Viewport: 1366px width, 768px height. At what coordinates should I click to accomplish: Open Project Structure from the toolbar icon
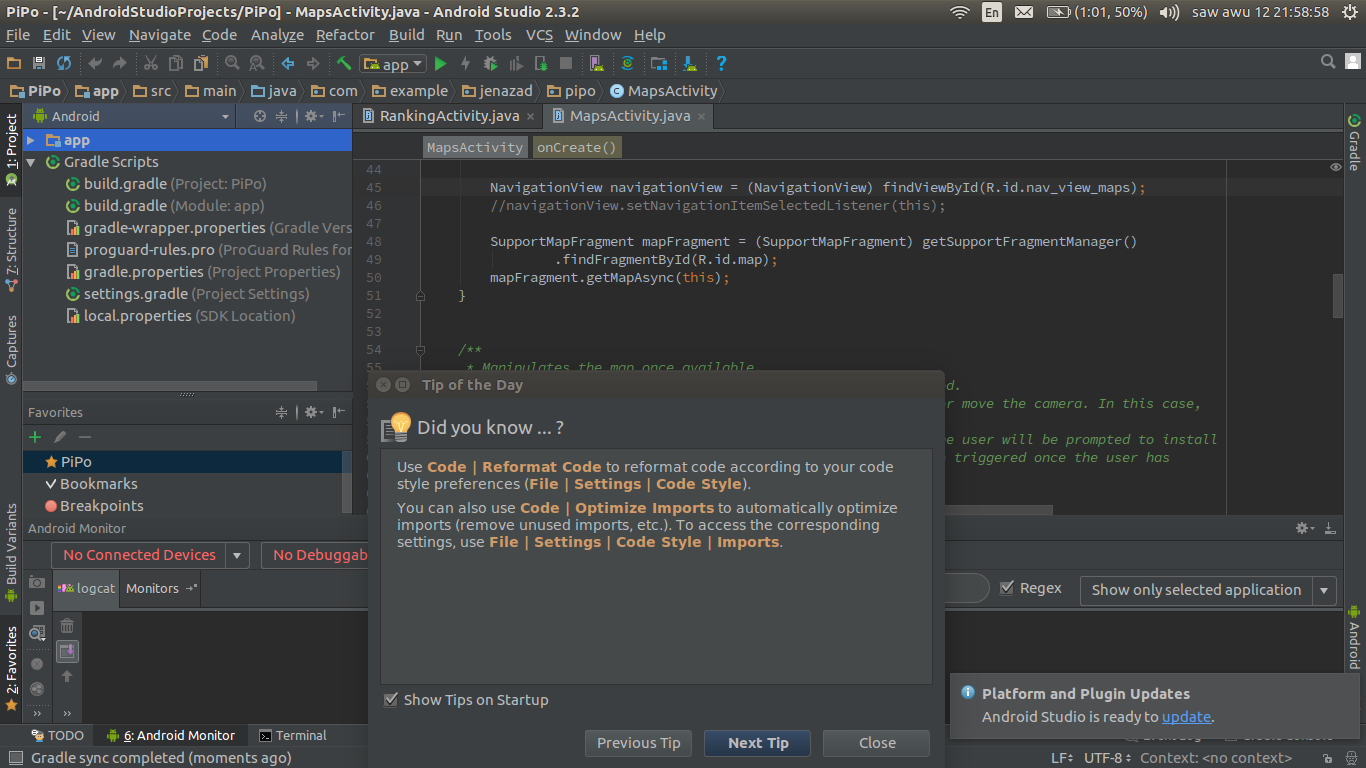[x=658, y=63]
